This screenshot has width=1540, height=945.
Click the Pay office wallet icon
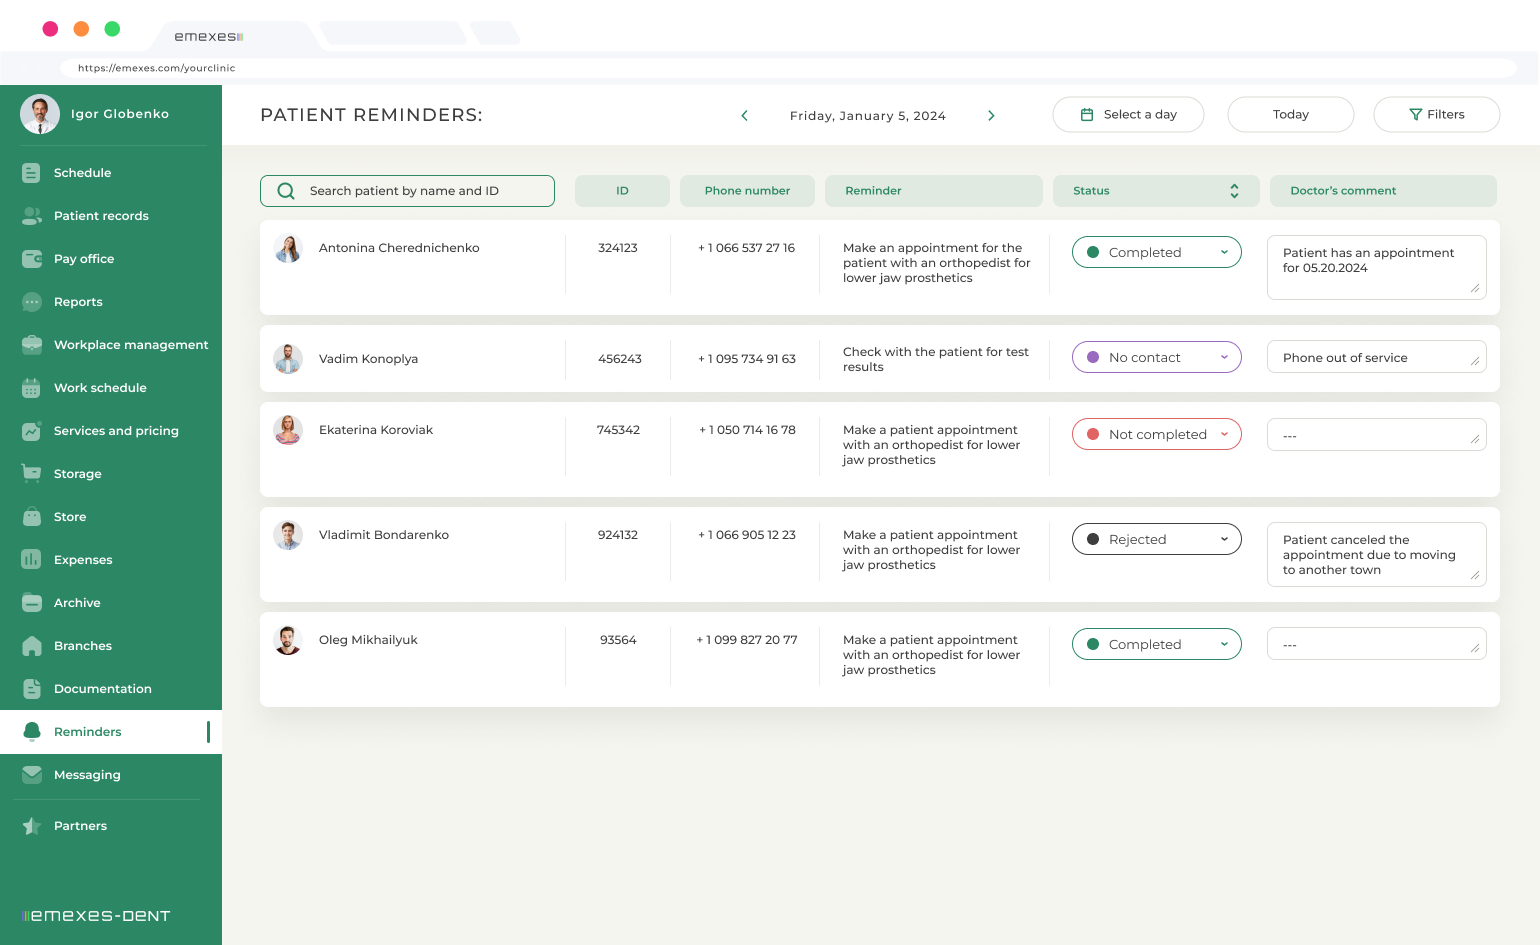(x=31, y=259)
